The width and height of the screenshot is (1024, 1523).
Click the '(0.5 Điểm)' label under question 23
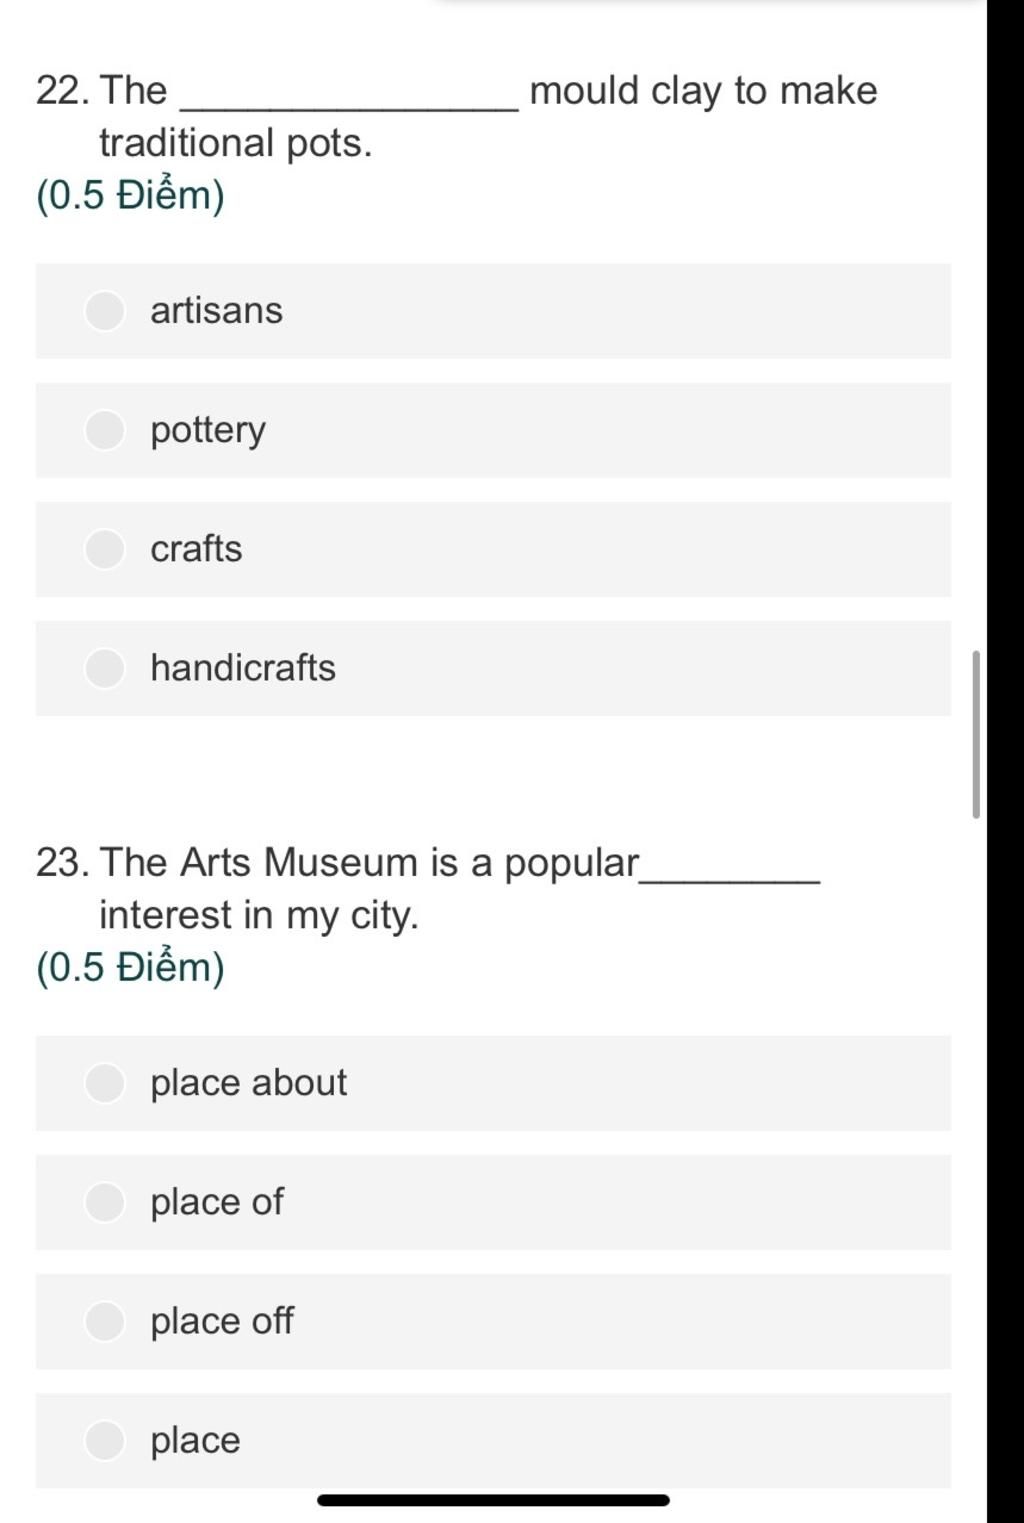(x=130, y=967)
